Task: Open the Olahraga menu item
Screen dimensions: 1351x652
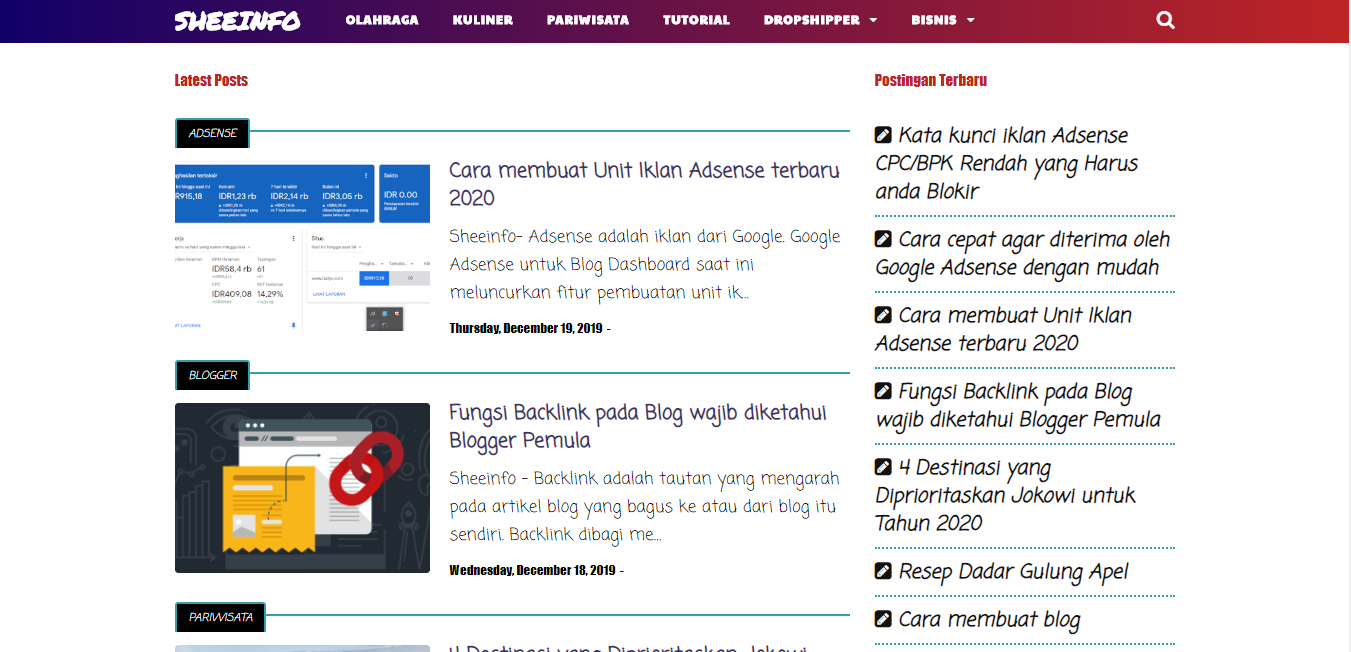Action: tap(382, 20)
